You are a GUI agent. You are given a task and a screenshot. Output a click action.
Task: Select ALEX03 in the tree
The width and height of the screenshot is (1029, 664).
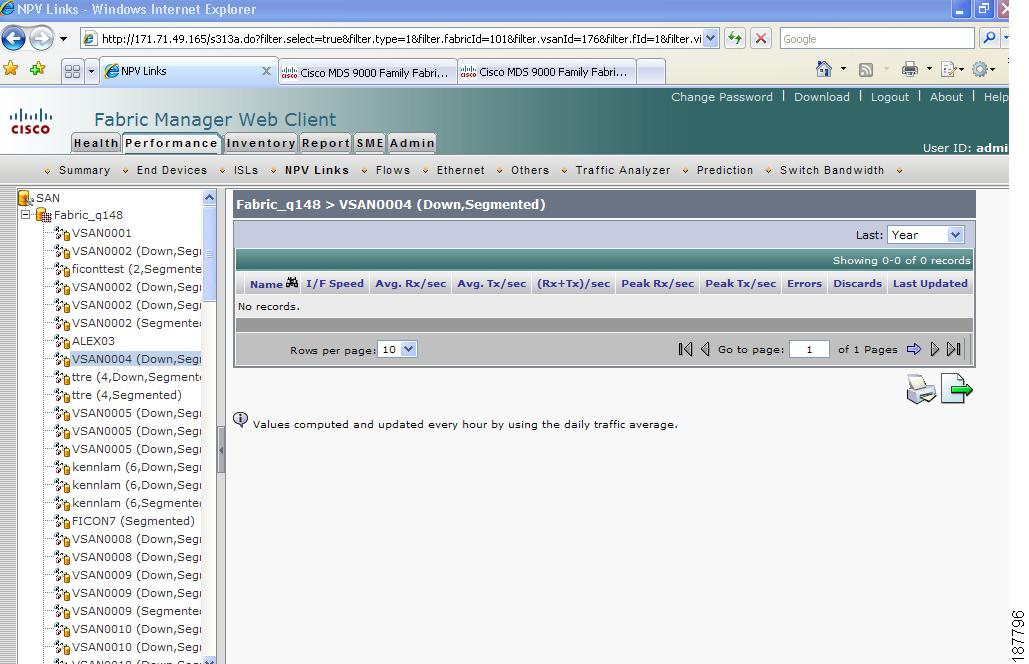(93, 341)
